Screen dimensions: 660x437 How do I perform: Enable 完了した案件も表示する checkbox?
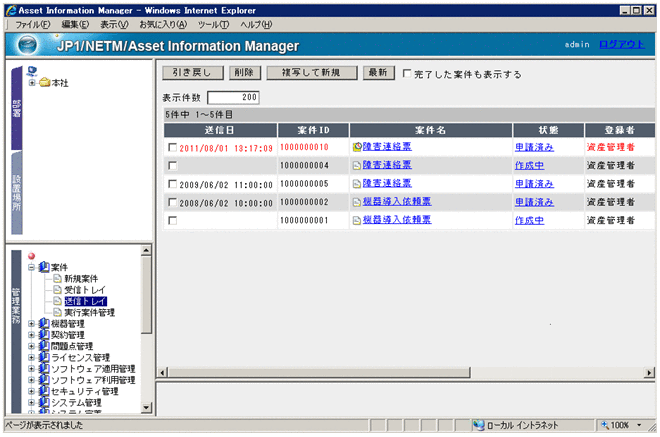coord(407,74)
